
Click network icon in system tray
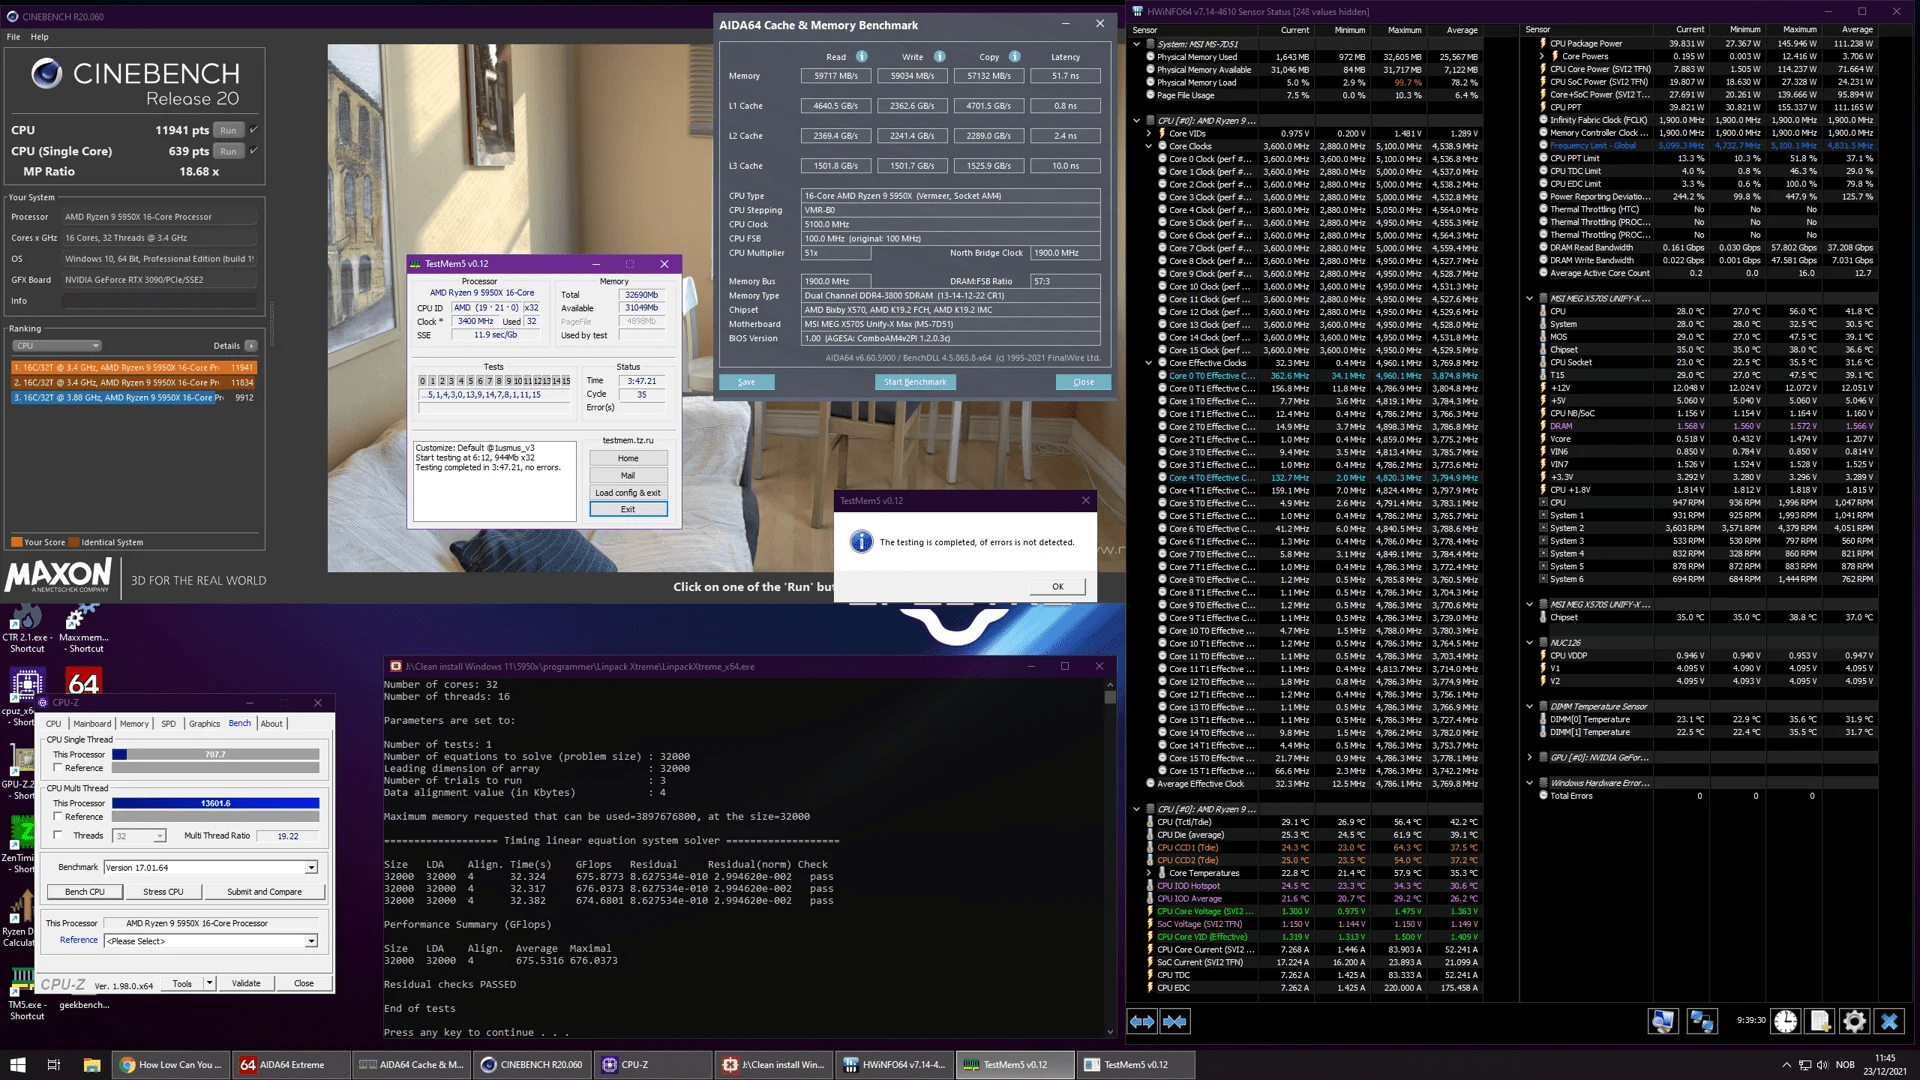click(x=1805, y=1065)
